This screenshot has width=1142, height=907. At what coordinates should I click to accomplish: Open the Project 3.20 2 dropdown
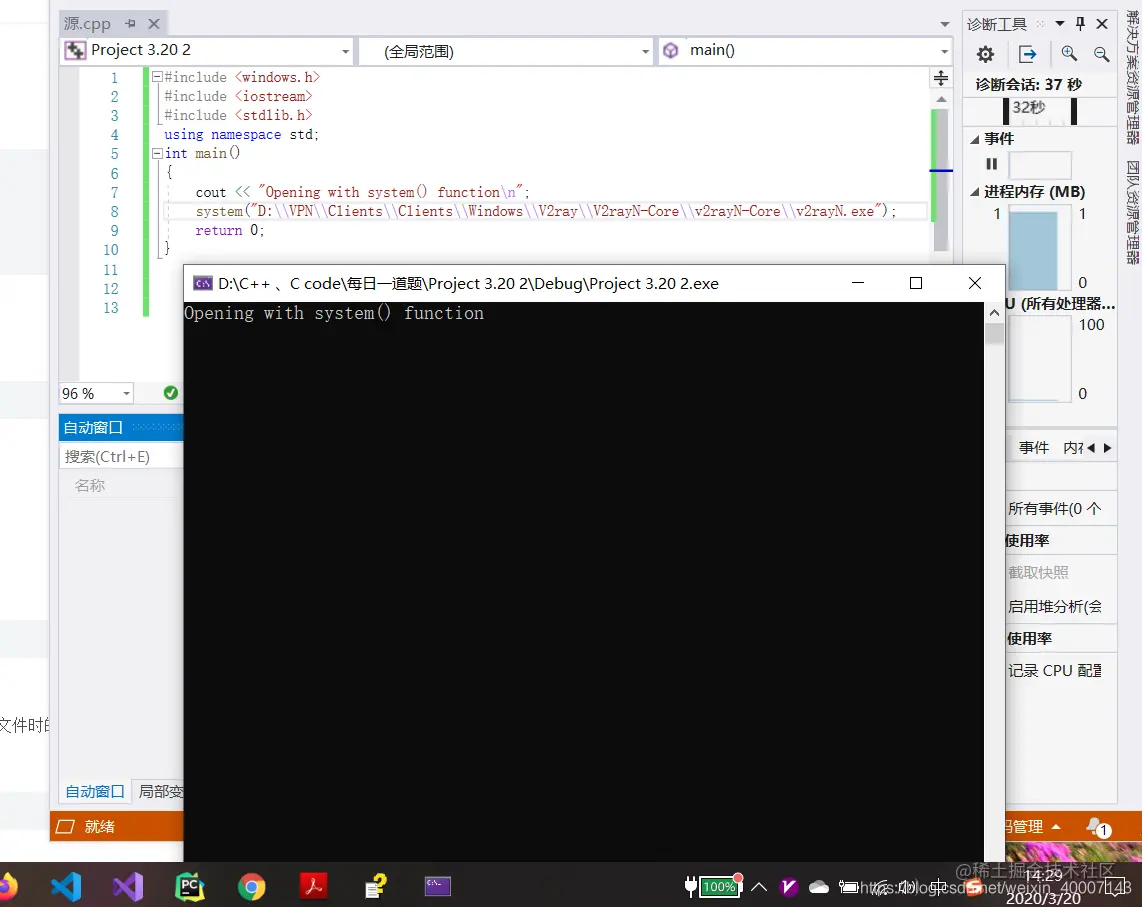coord(345,52)
